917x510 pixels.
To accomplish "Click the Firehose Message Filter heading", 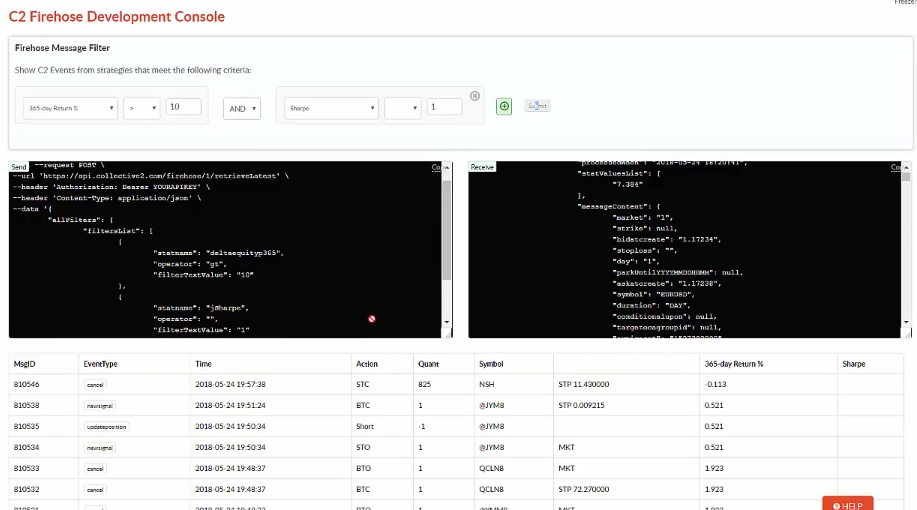I will click(x=62, y=48).
